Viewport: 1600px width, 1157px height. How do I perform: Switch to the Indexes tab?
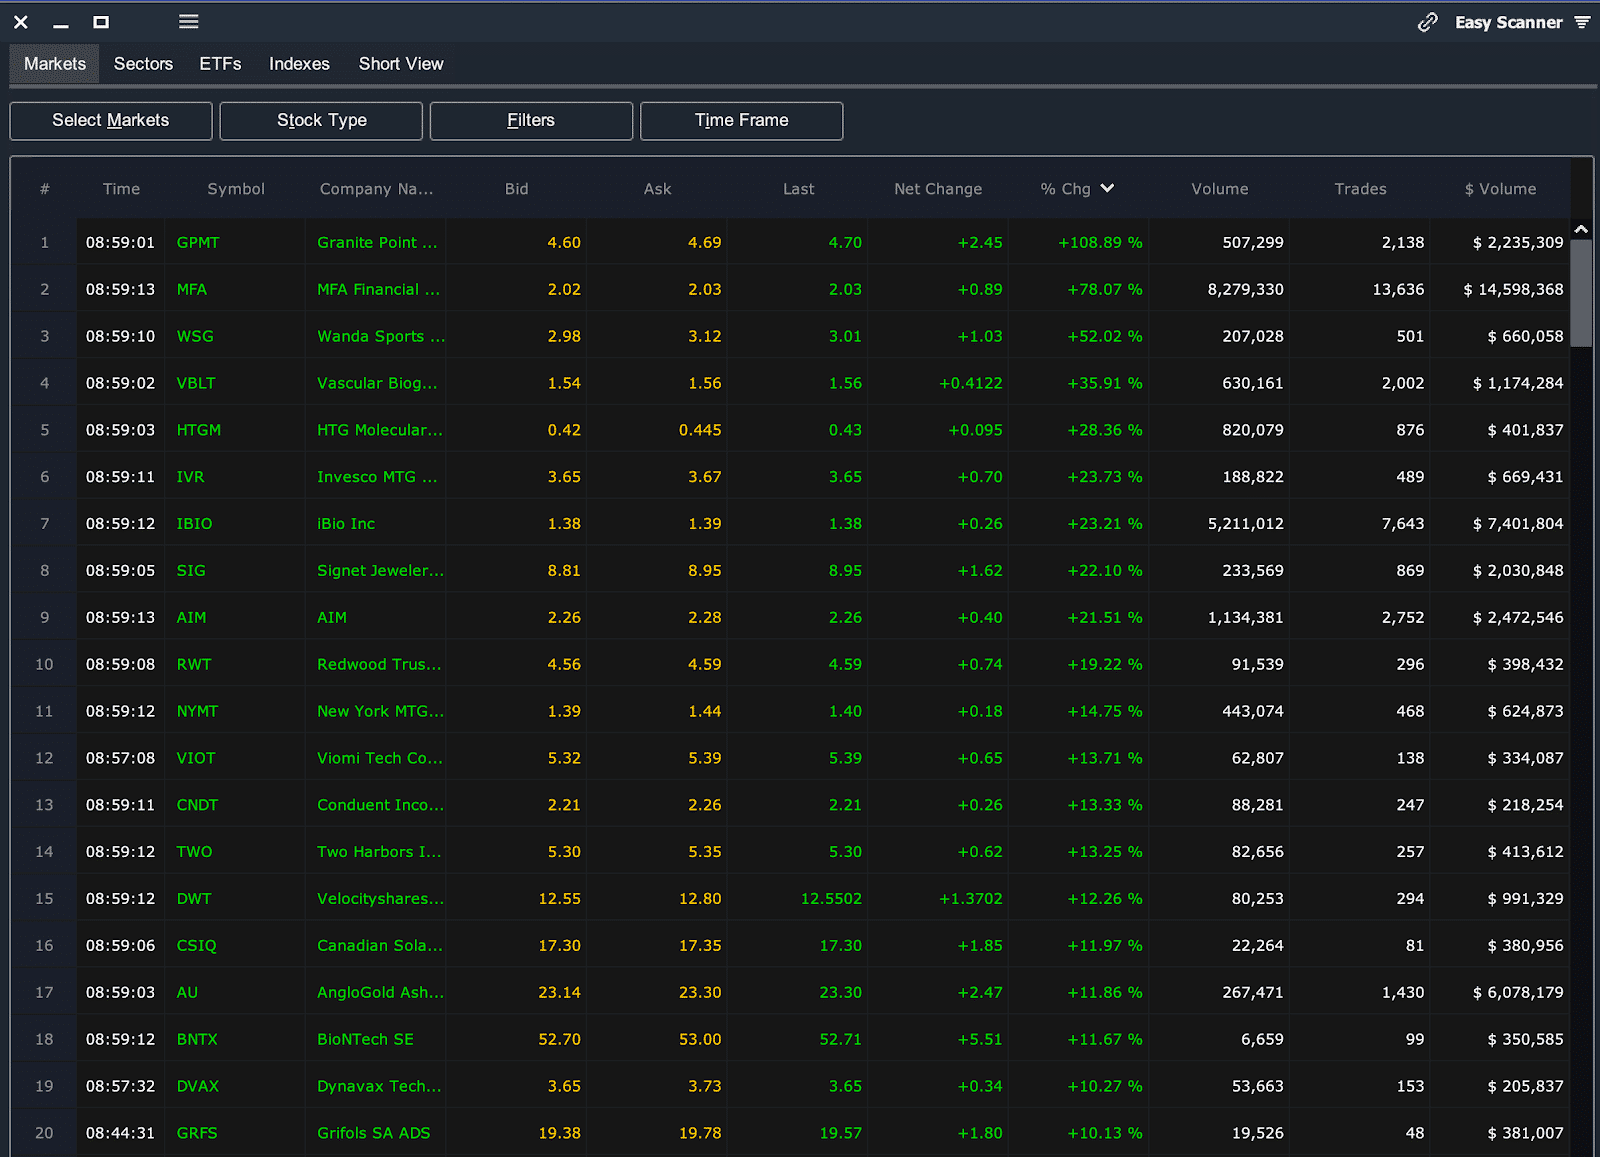coord(299,64)
